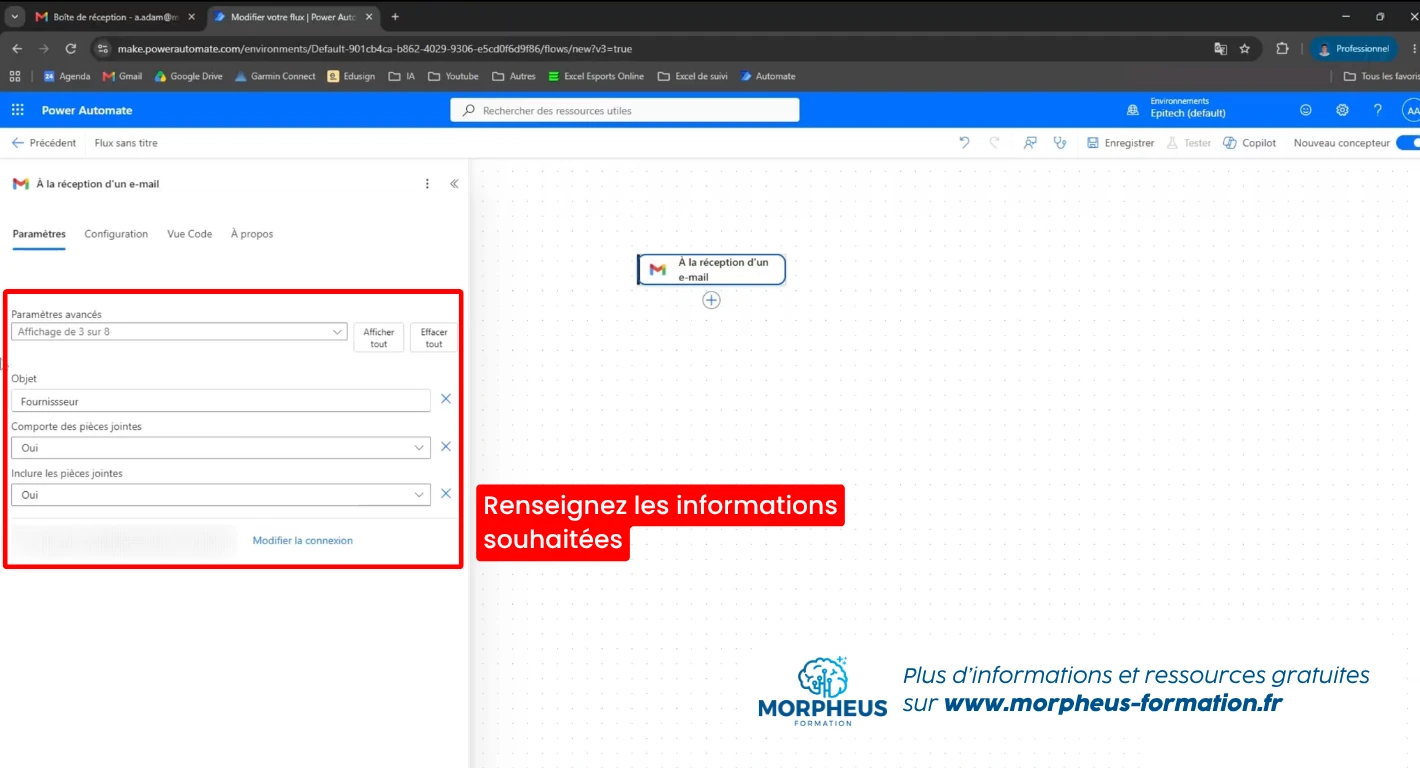Open the help question mark icon

pyautogui.click(x=1377, y=110)
